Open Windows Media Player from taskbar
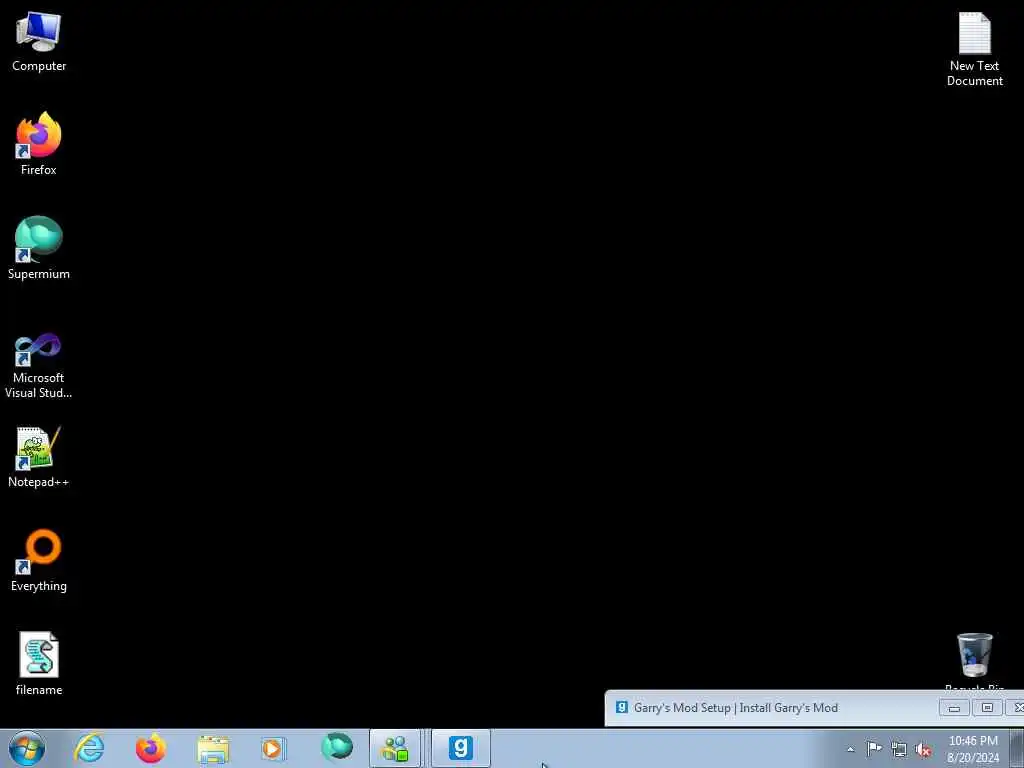1024x768 pixels. click(x=273, y=748)
